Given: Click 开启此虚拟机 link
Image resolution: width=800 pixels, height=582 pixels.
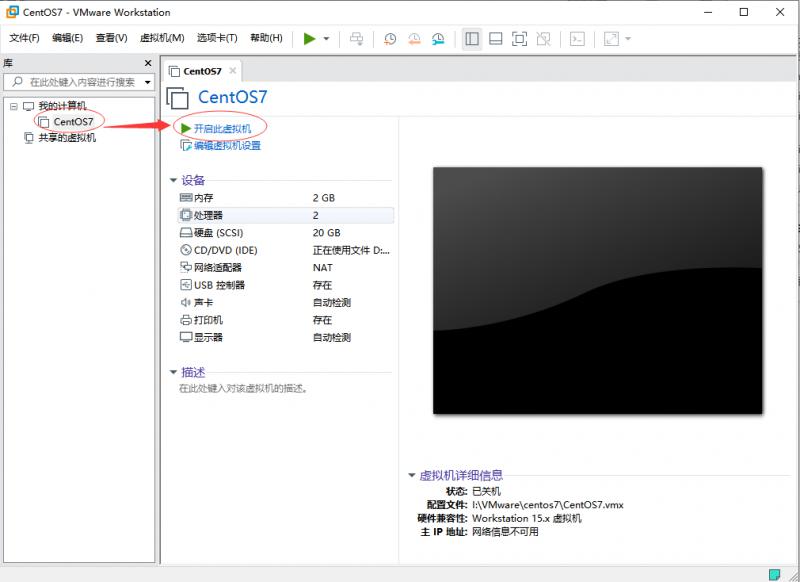Looking at the screenshot, I should [x=222, y=129].
